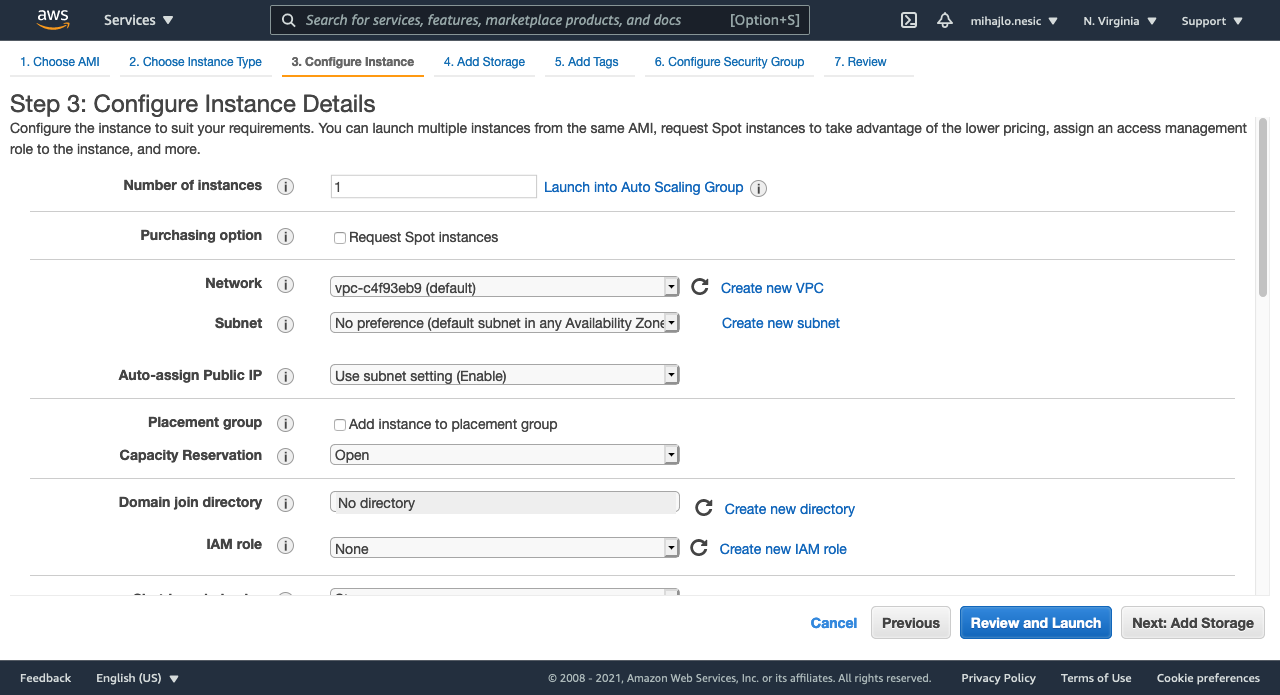Click the Review and Launch button

1036,623
